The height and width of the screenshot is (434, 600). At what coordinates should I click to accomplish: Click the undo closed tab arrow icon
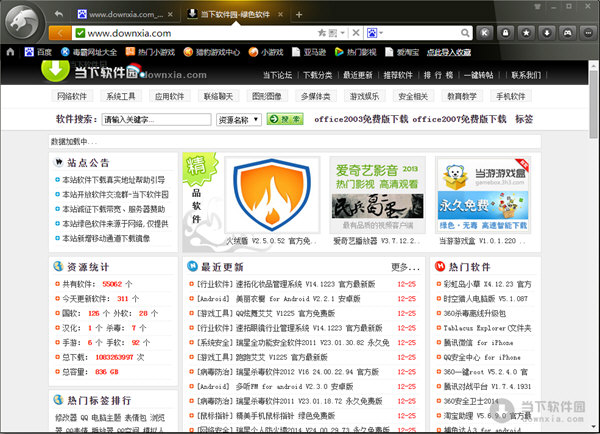pyautogui.click(x=59, y=14)
